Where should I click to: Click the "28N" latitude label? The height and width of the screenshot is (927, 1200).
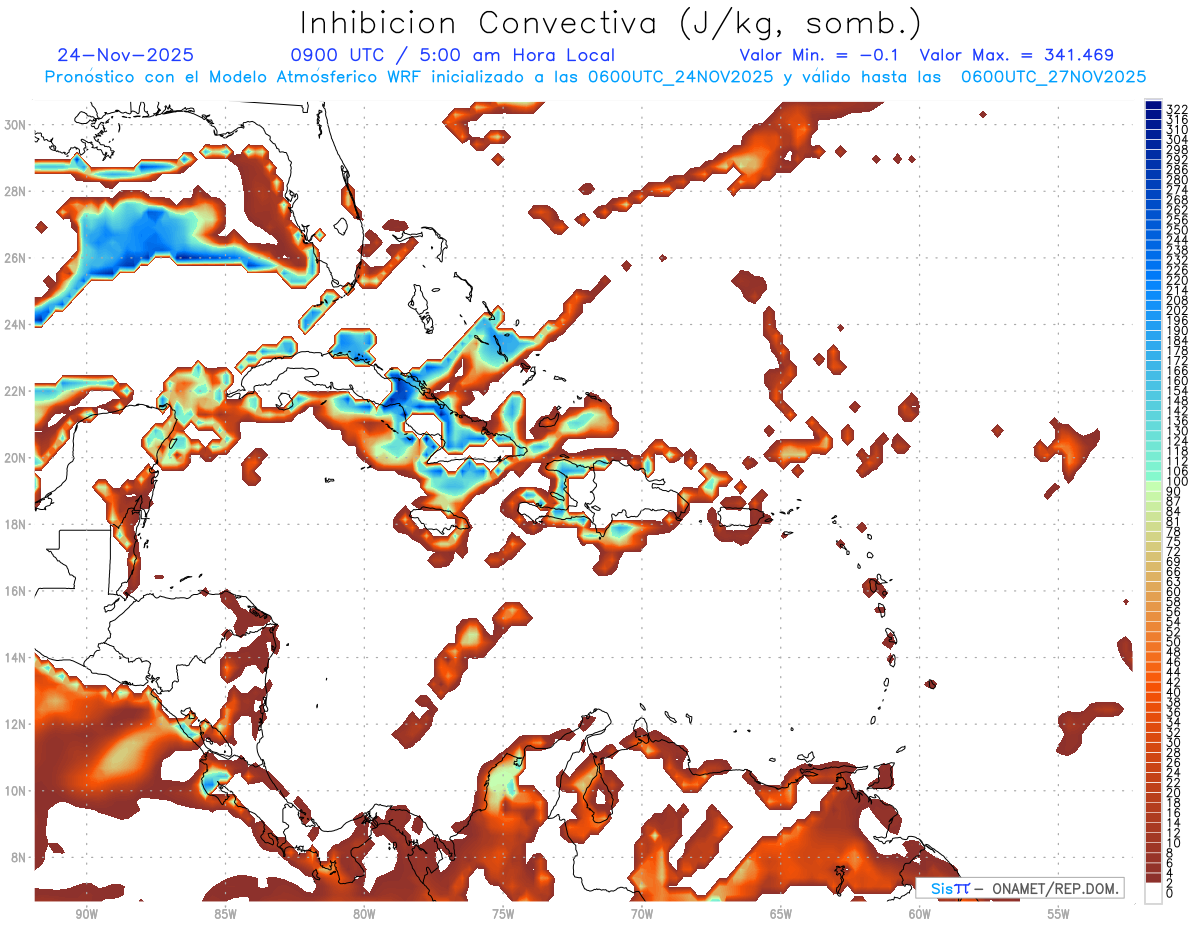(16, 191)
